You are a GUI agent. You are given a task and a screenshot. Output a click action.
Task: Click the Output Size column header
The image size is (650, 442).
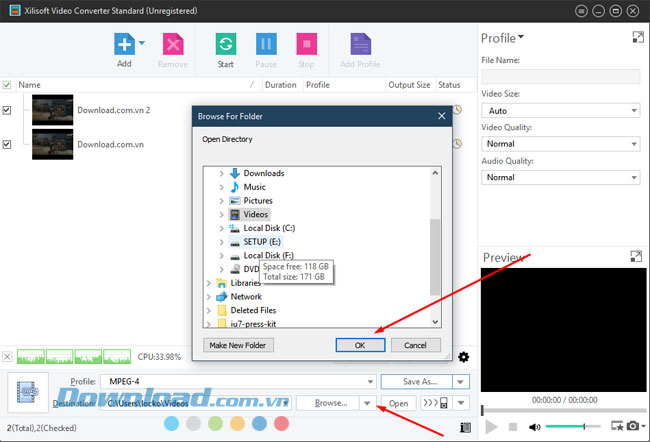[409, 85]
